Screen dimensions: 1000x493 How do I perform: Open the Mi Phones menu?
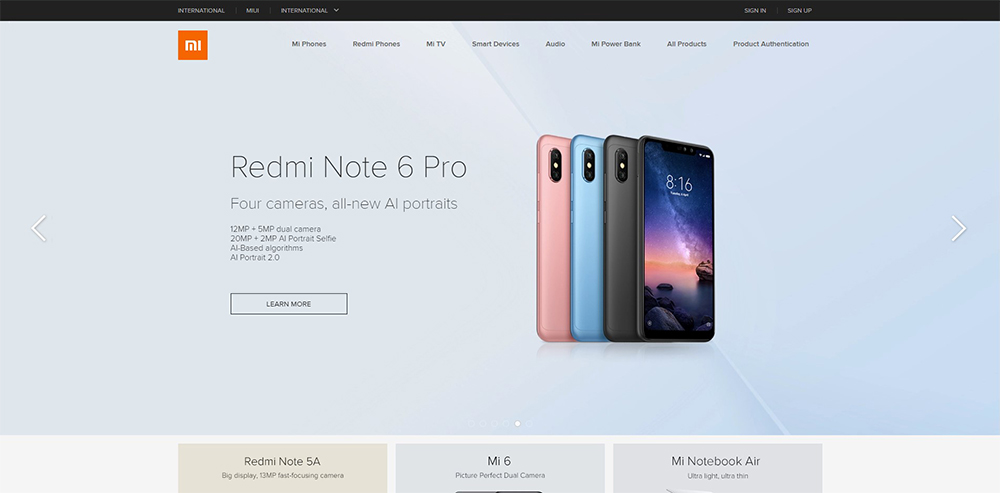pos(309,44)
